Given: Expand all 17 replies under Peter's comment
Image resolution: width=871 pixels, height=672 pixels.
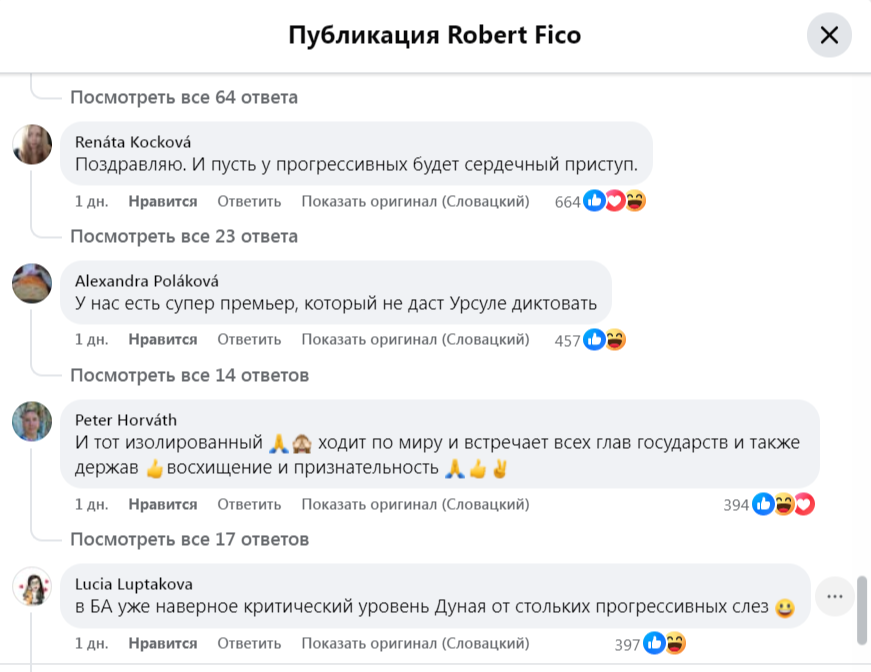Looking at the screenshot, I should tap(189, 539).
